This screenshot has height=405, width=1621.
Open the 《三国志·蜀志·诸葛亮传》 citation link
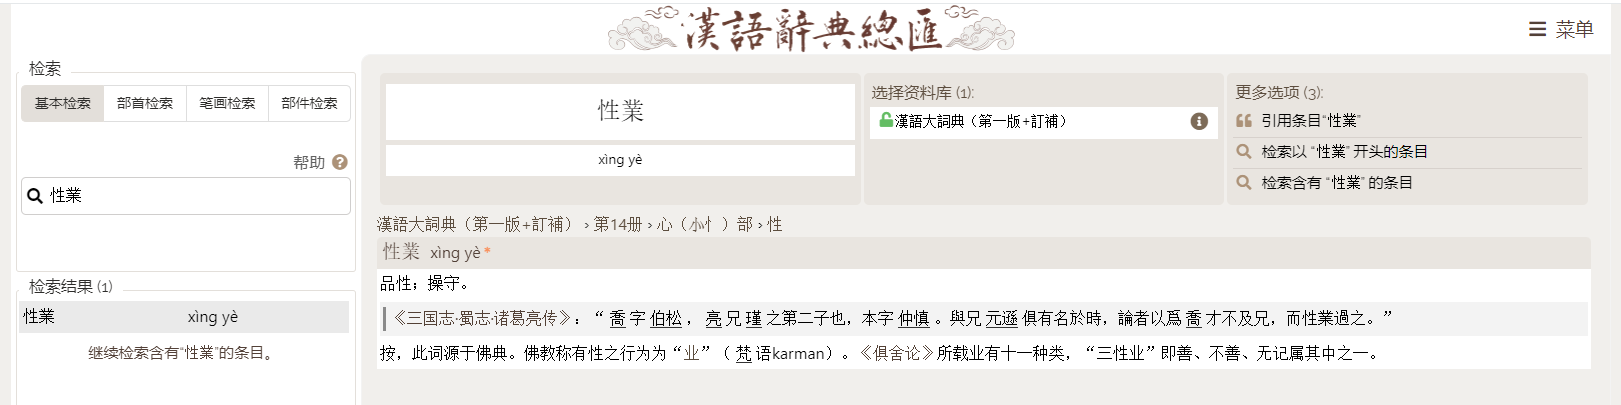pyautogui.click(x=482, y=318)
